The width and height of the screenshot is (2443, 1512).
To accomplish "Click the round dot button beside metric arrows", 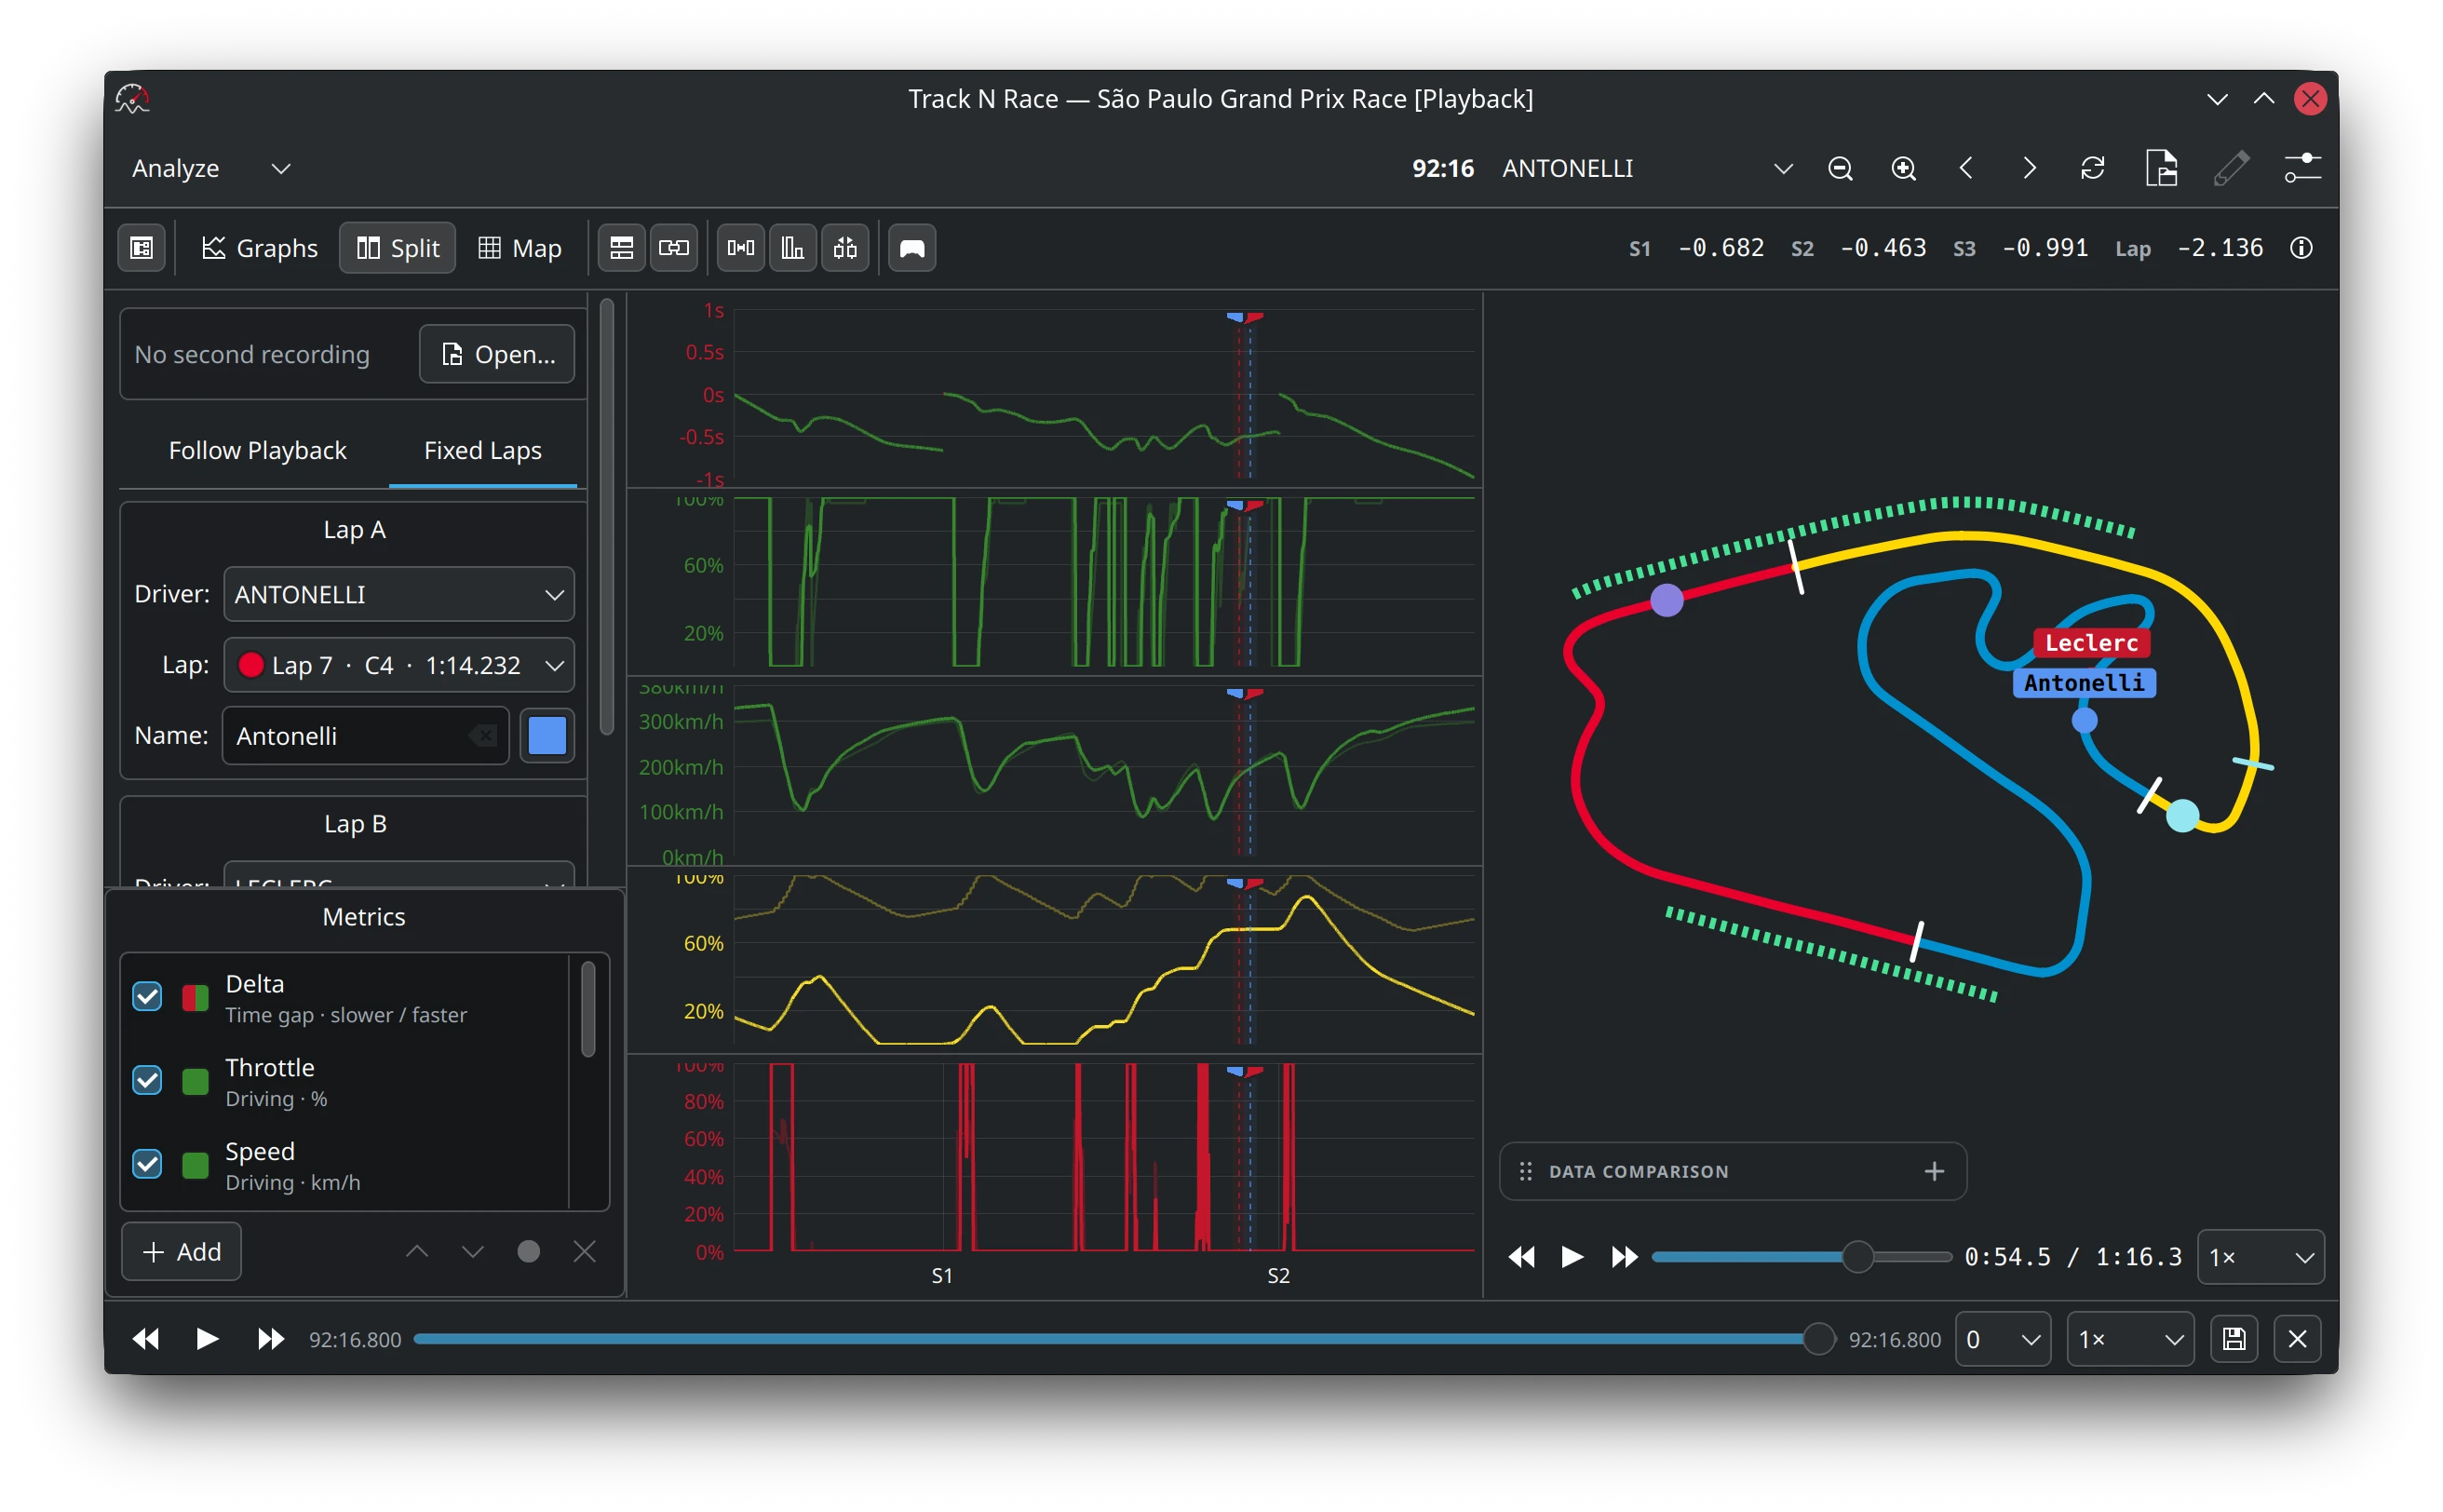I will (x=529, y=1251).
